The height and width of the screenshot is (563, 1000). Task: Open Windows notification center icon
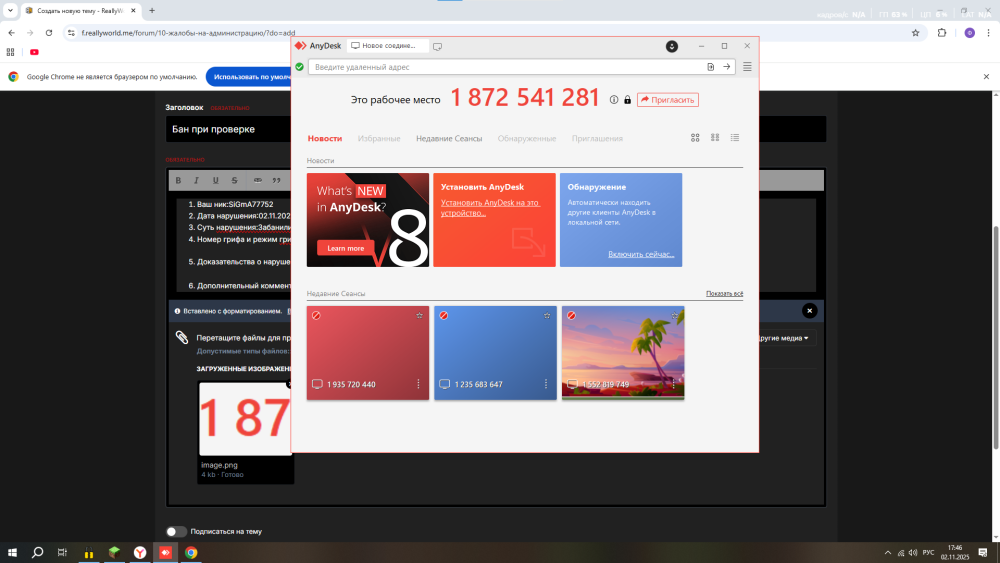point(983,553)
